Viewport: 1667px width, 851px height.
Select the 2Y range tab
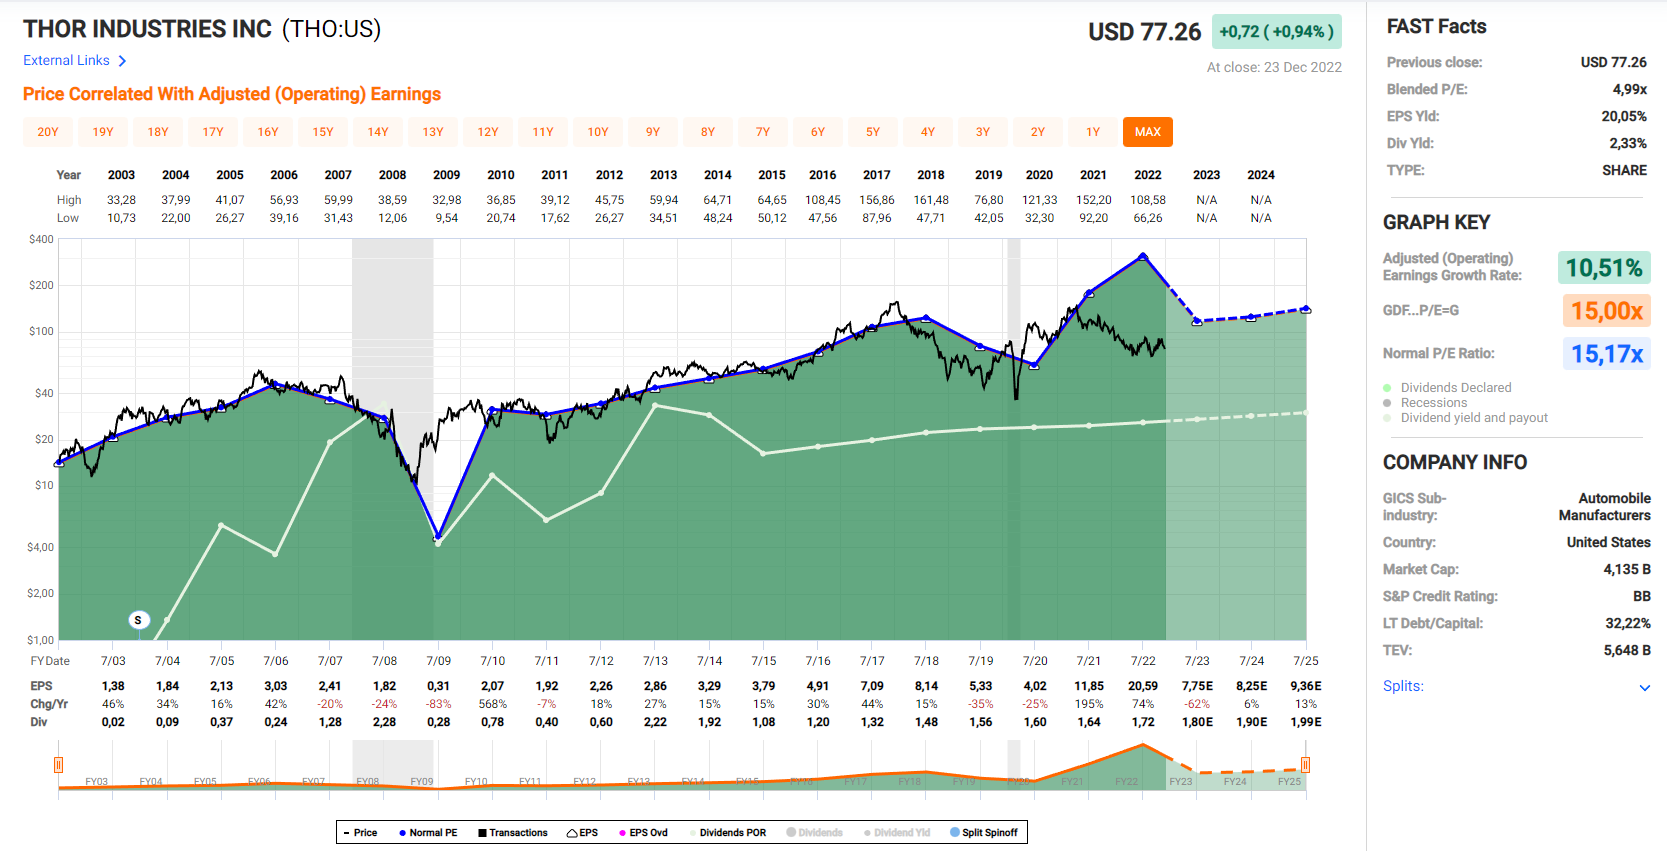point(1038,132)
